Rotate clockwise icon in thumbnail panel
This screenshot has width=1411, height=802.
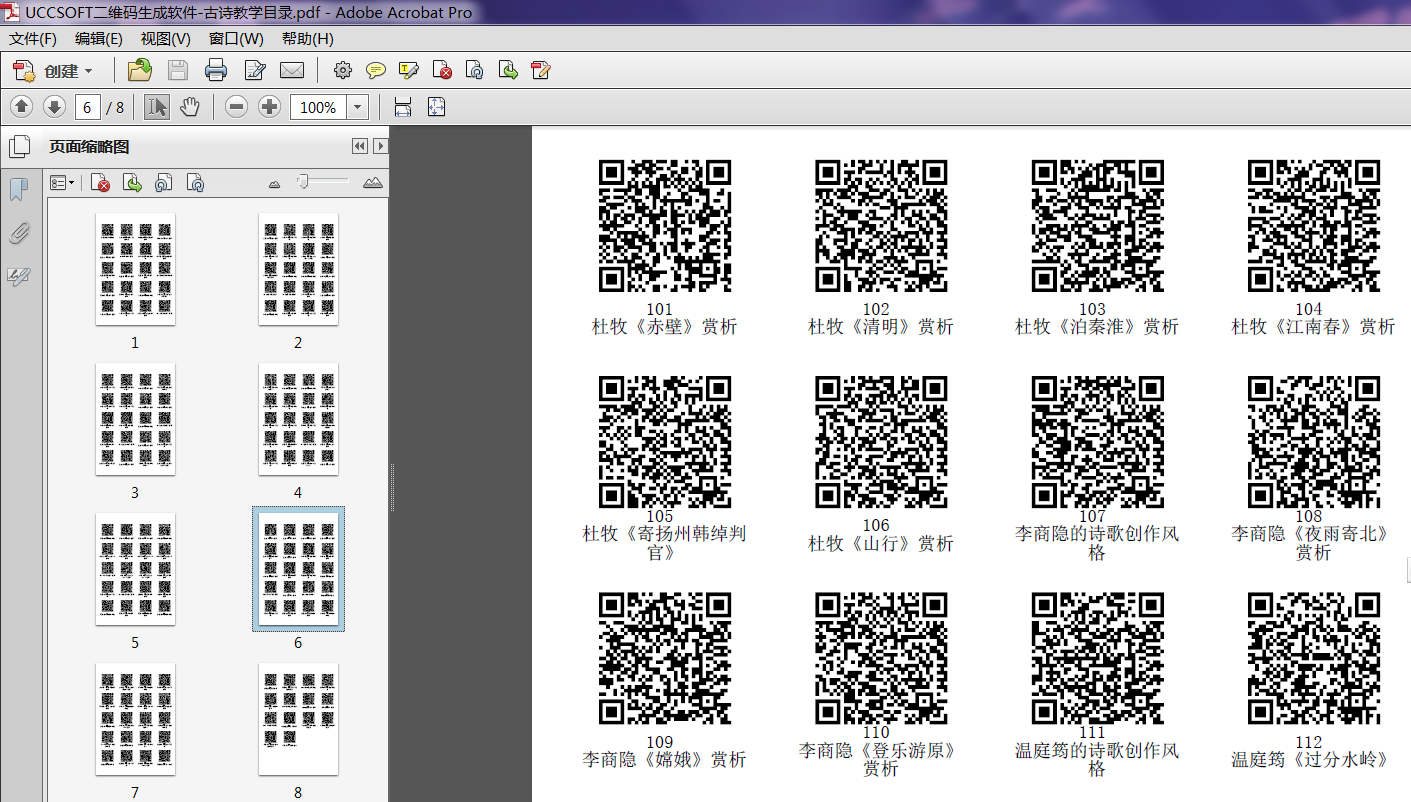tap(196, 183)
